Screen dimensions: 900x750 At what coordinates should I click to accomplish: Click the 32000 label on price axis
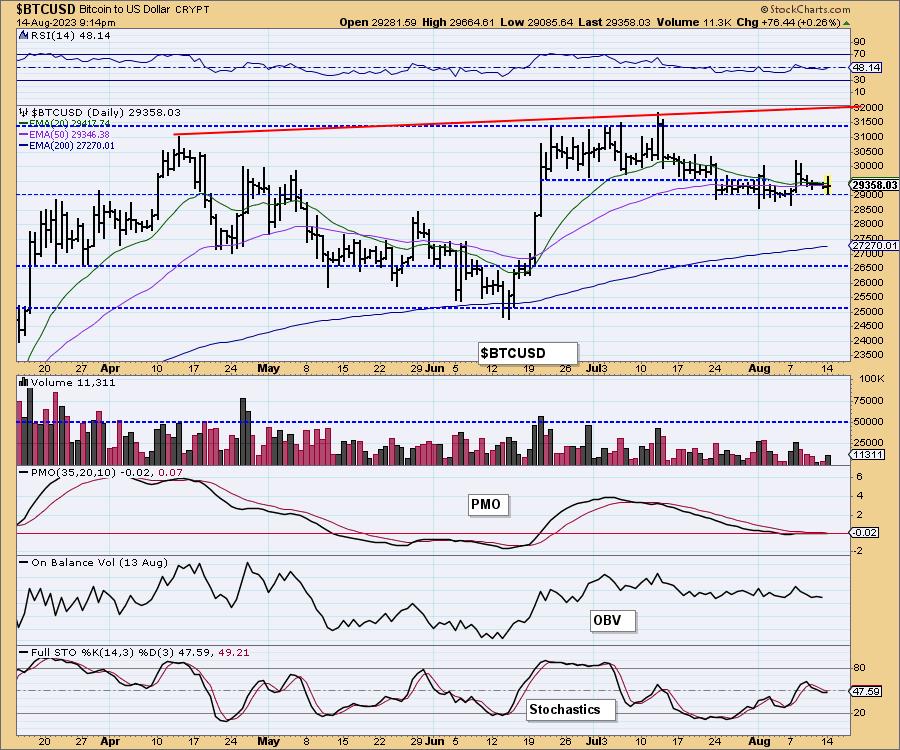(x=868, y=107)
